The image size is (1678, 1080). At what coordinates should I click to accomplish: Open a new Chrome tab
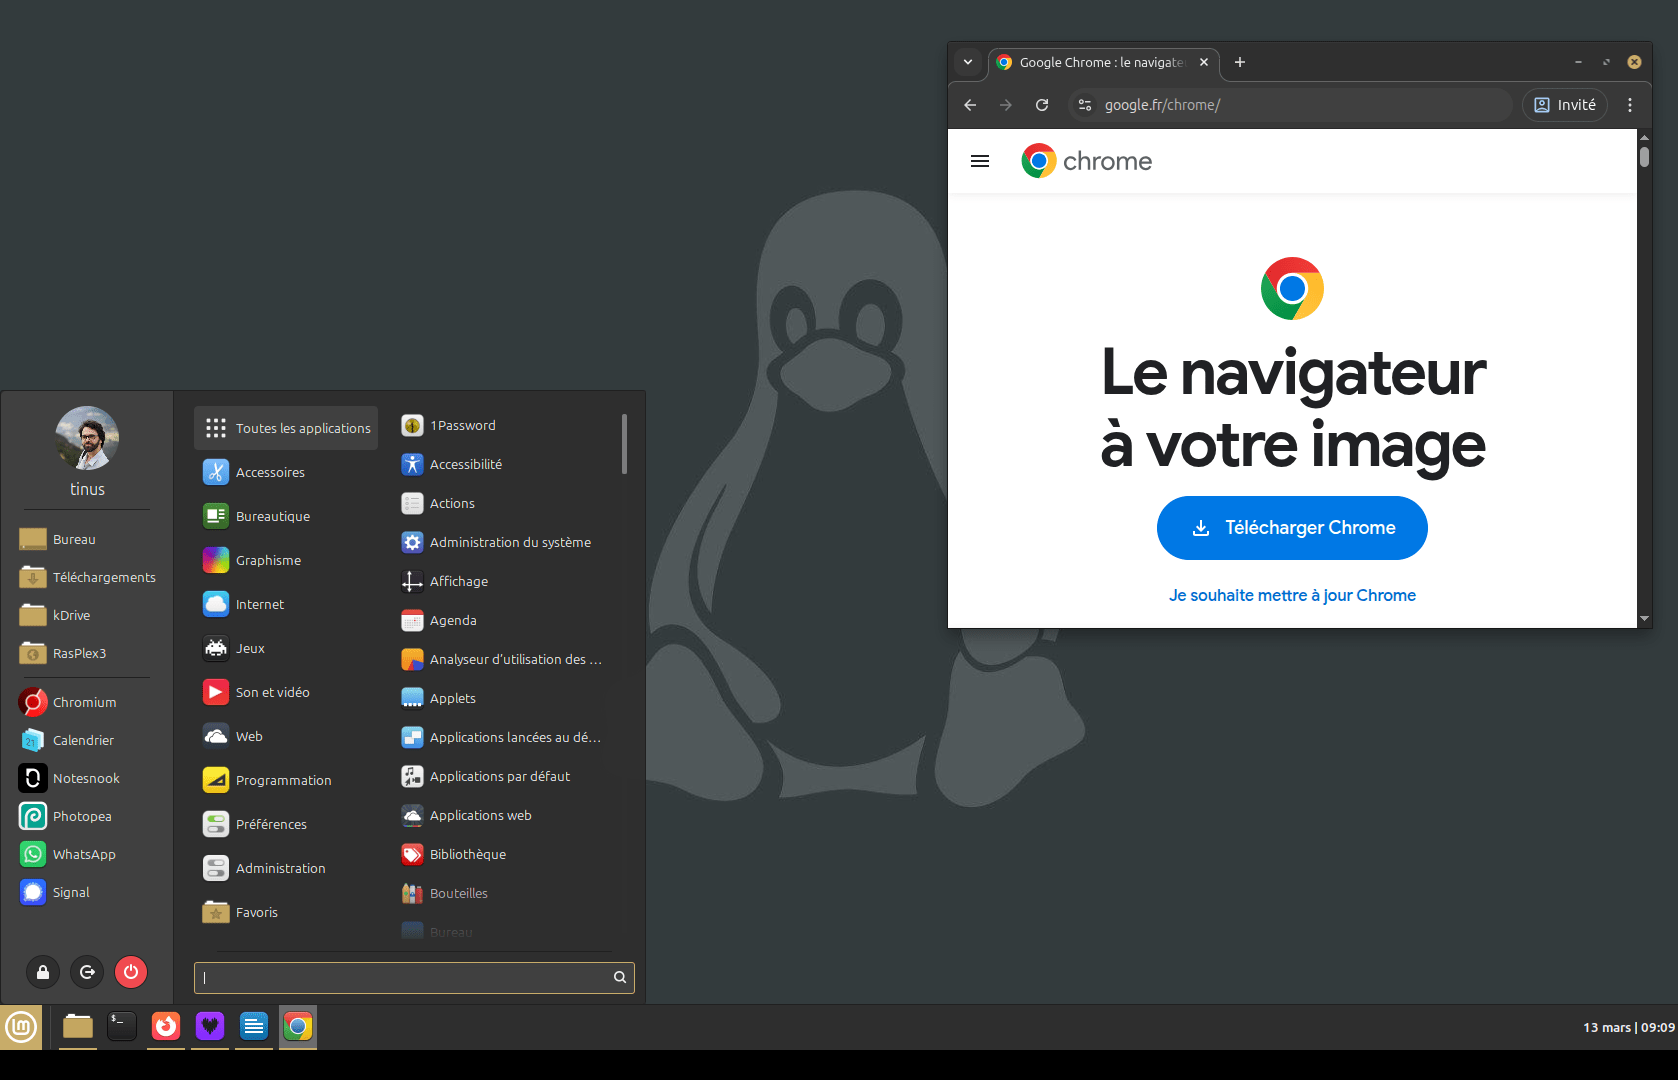point(1240,62)
